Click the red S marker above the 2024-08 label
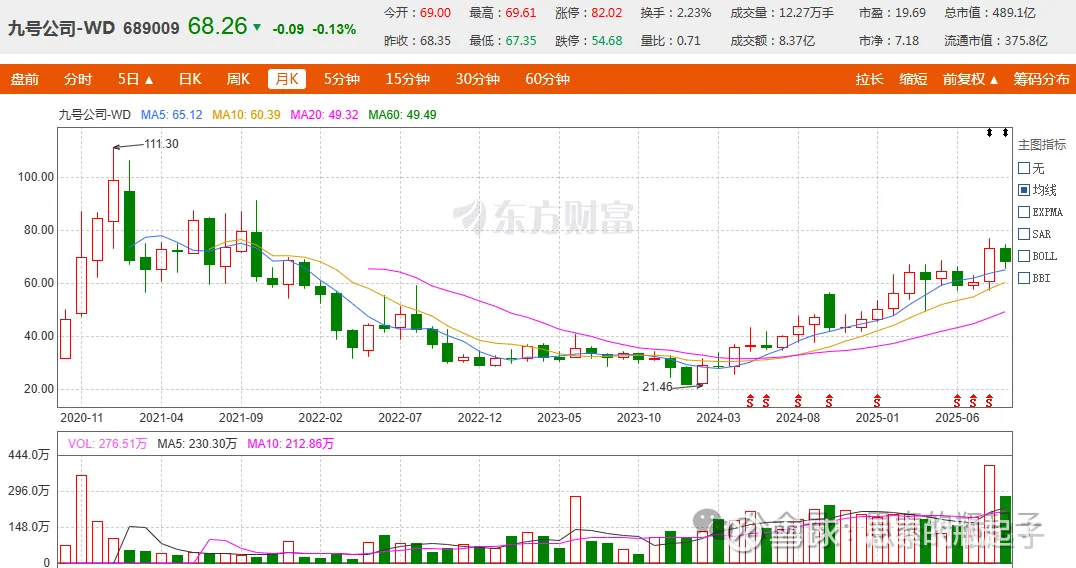1076x568 pixels. tap(798, 401)
